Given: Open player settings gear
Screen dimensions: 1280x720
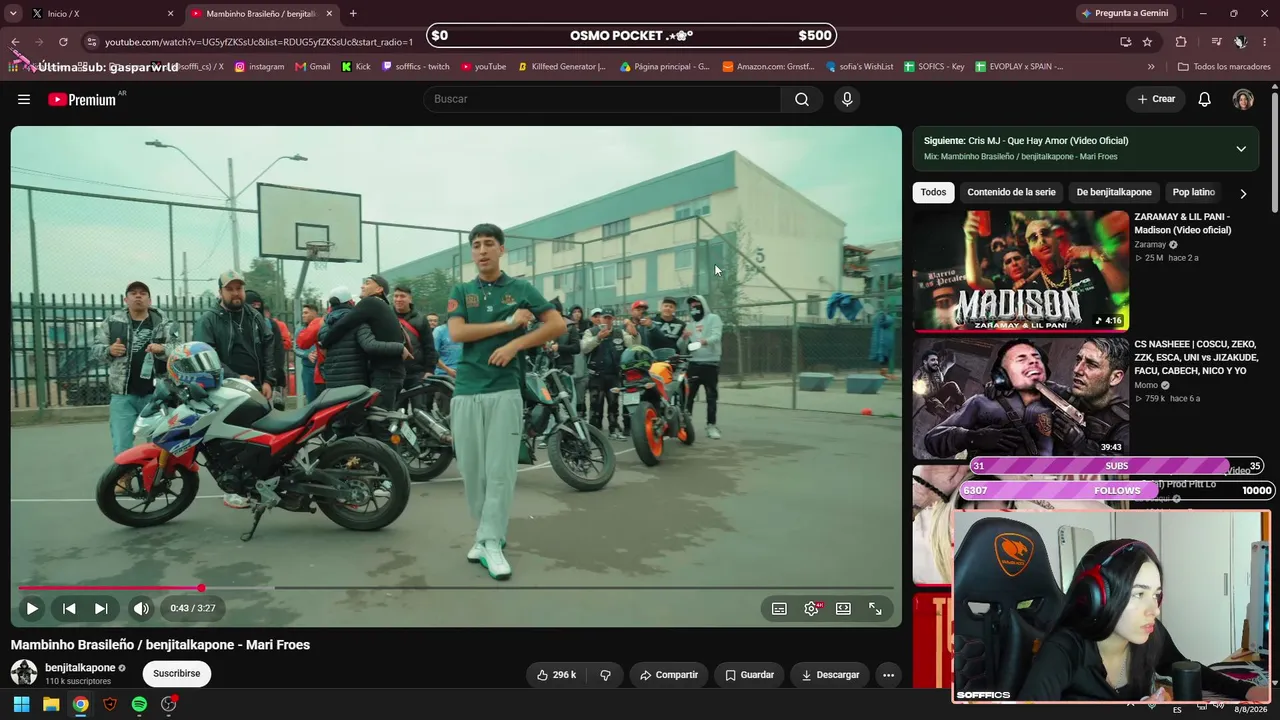Looking at the screenshot, I should [x=812, y=608].
